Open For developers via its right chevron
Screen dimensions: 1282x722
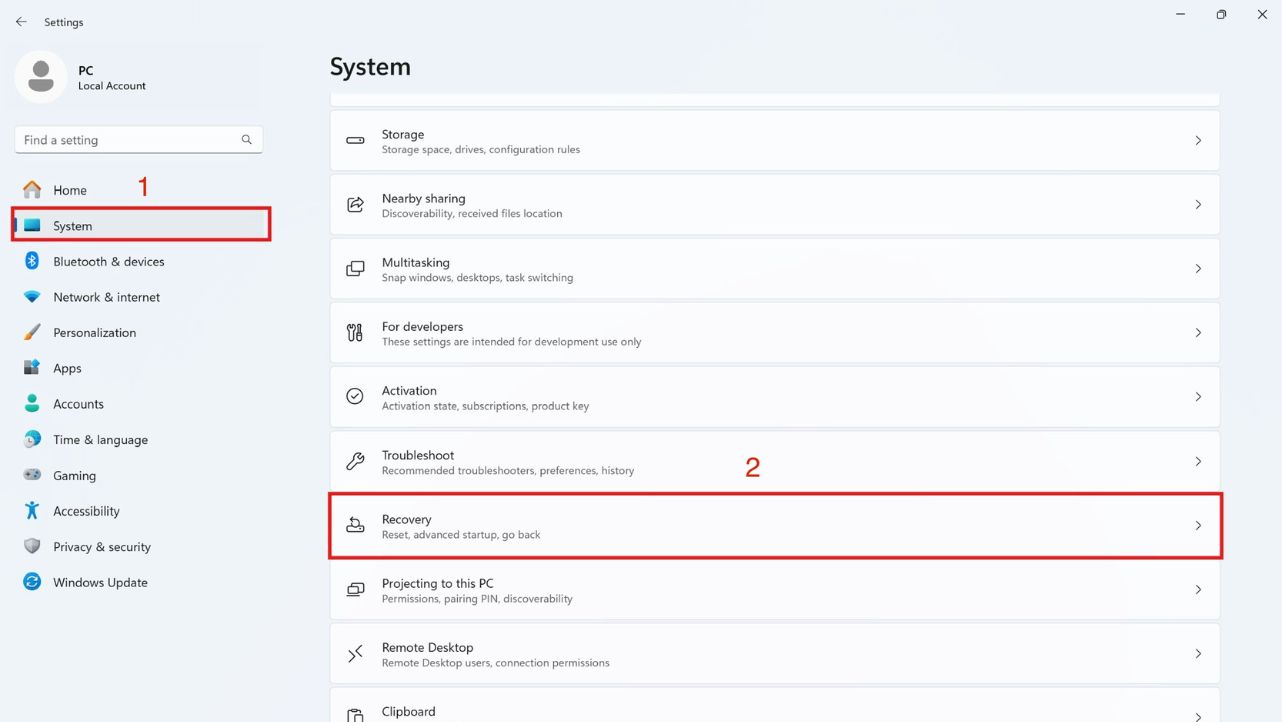[1198, 333]
